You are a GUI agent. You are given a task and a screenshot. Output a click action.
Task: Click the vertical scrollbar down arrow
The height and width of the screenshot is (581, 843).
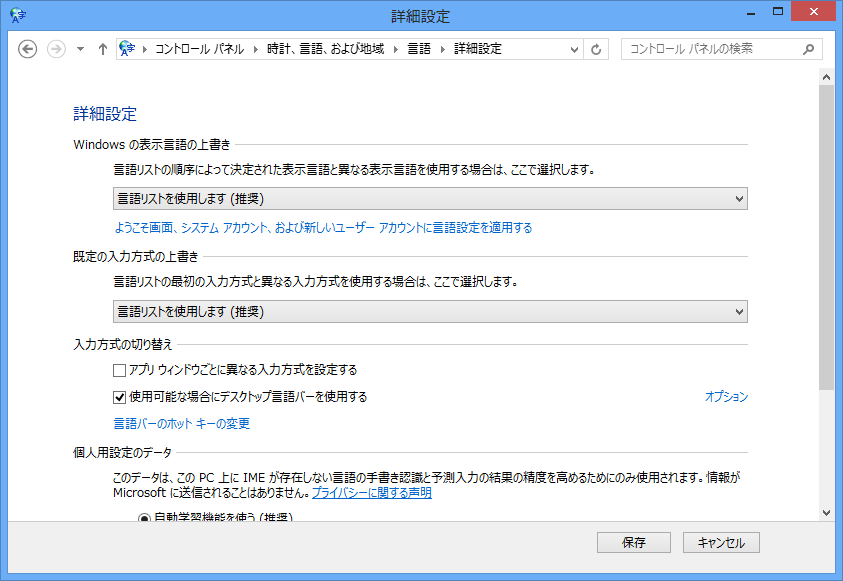click(826, 512)
